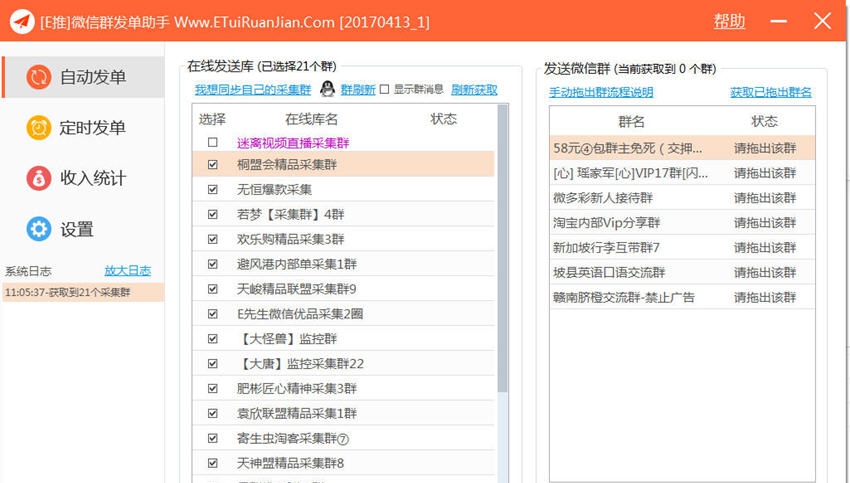
Task: Click 获取已拖出群名 link
Action: (x=771, y=92)
